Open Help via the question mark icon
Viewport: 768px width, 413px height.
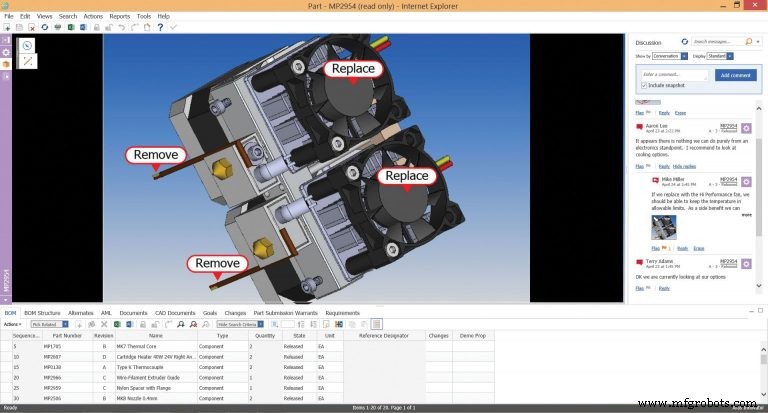(160, 27)
